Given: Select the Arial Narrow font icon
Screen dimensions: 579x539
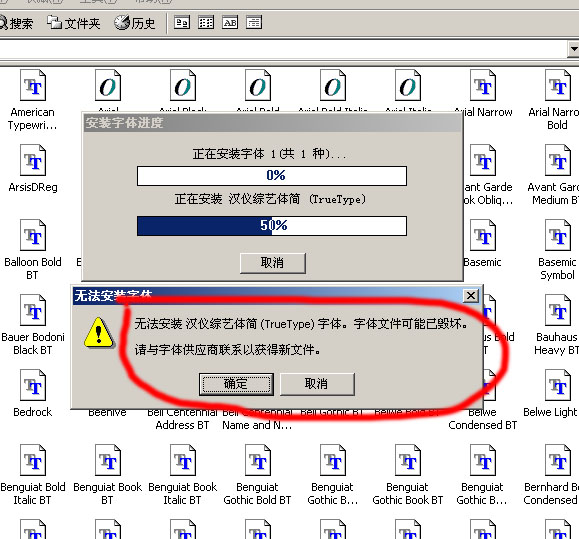Looking at the screenshot, I should [x=483, y=85].
